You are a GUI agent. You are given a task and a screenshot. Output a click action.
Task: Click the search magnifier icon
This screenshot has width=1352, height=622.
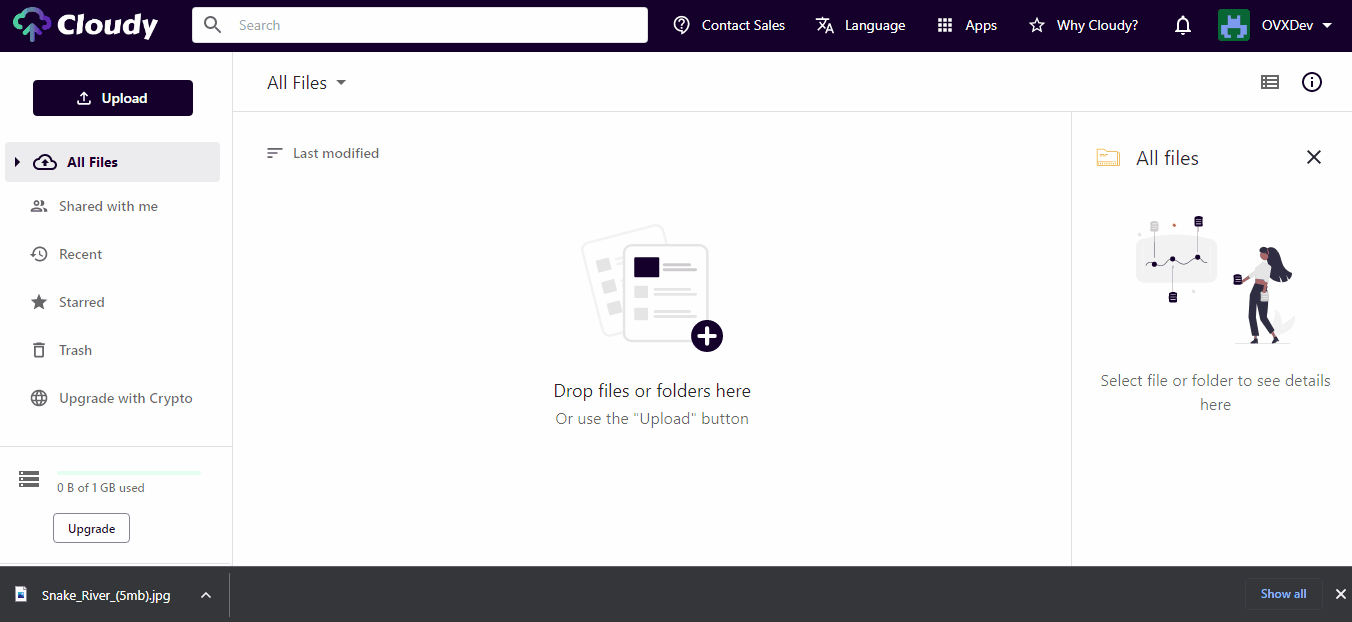tap(212, 25)
